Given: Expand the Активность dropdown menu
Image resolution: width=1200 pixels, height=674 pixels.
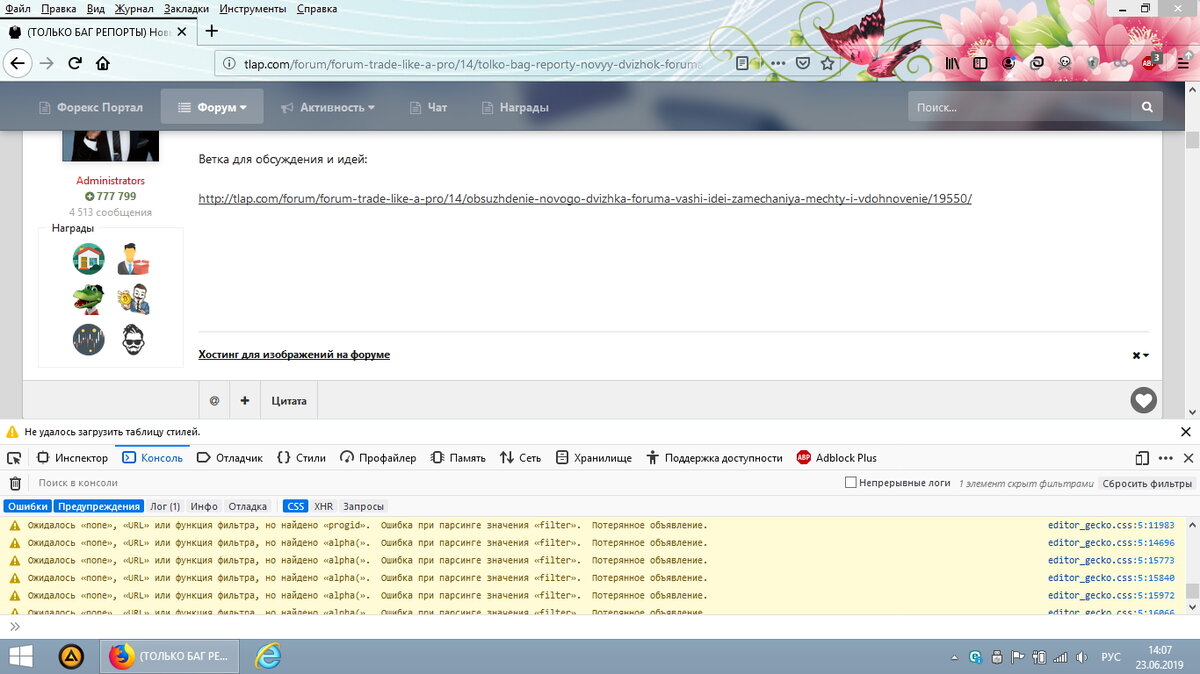Looking at the screenshot, I should (328, 107).
